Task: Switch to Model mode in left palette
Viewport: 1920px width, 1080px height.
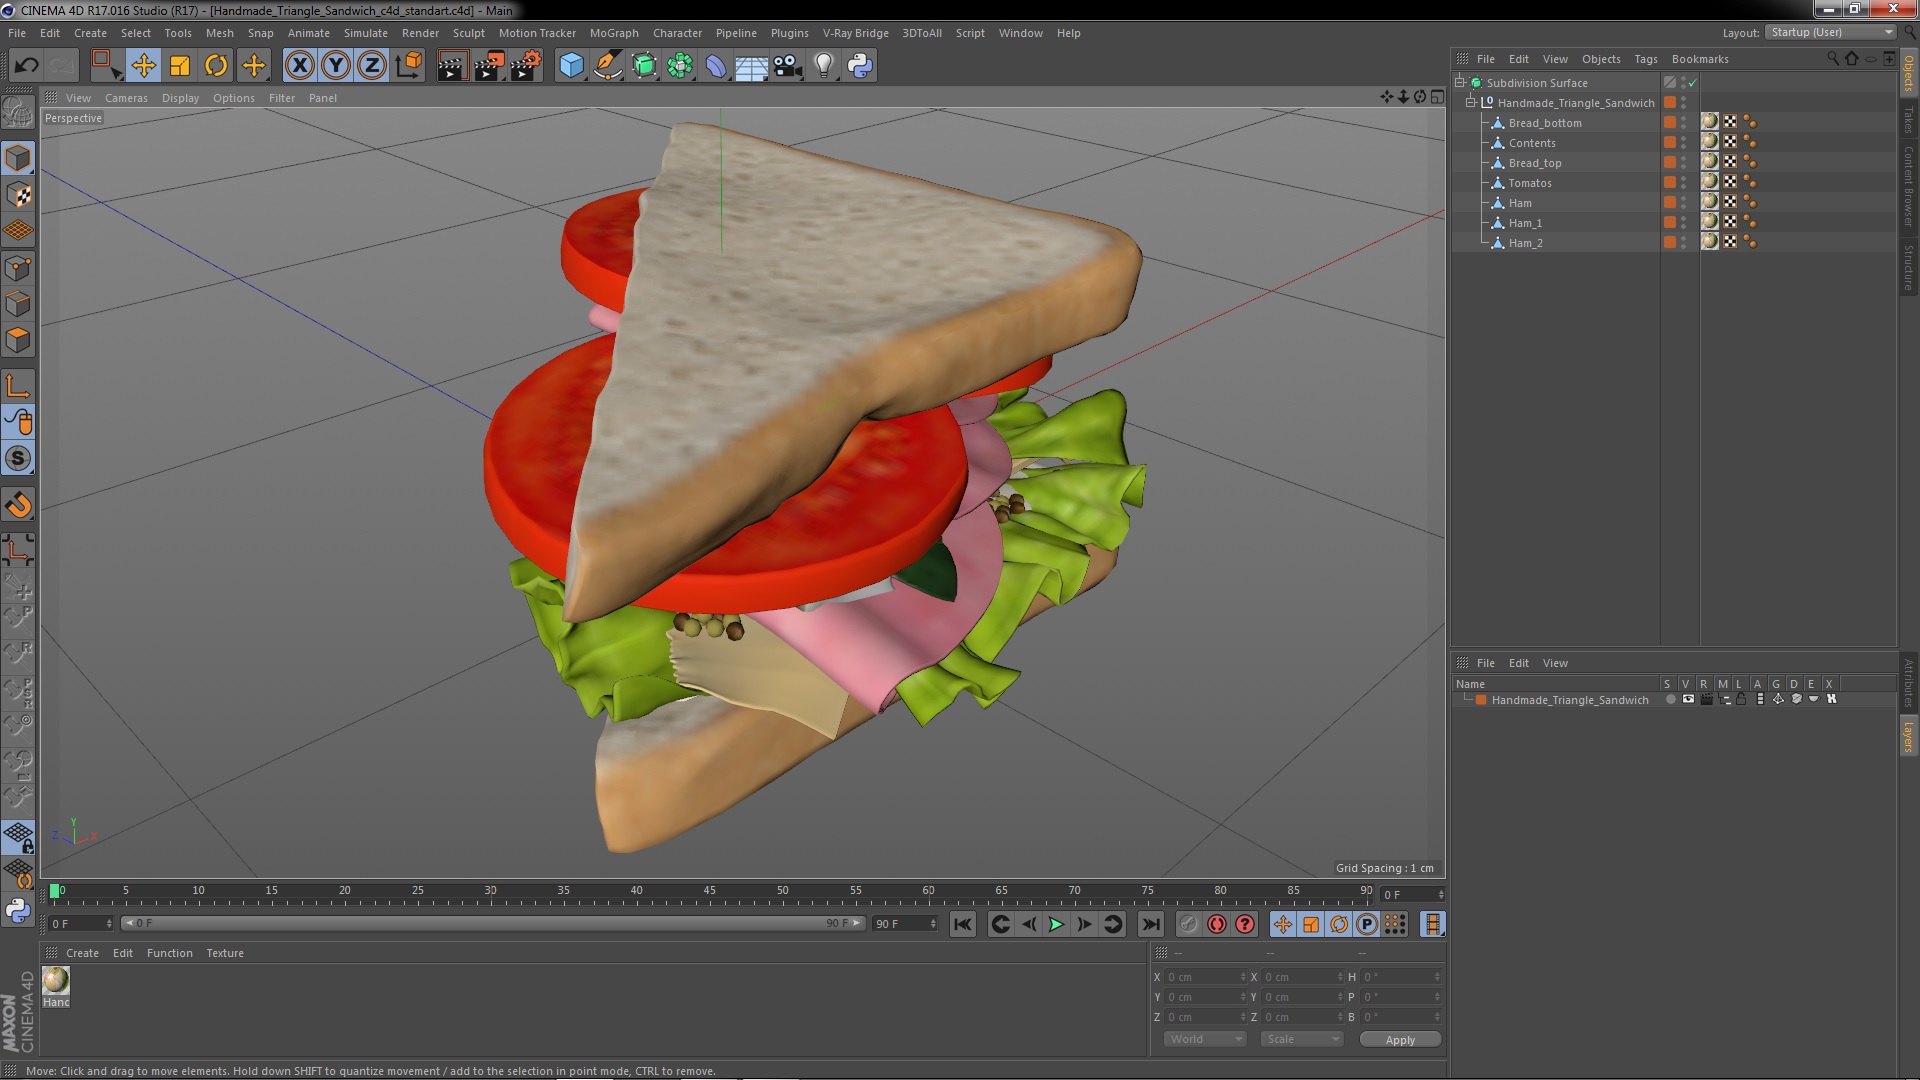Action: tap(18, 158)
